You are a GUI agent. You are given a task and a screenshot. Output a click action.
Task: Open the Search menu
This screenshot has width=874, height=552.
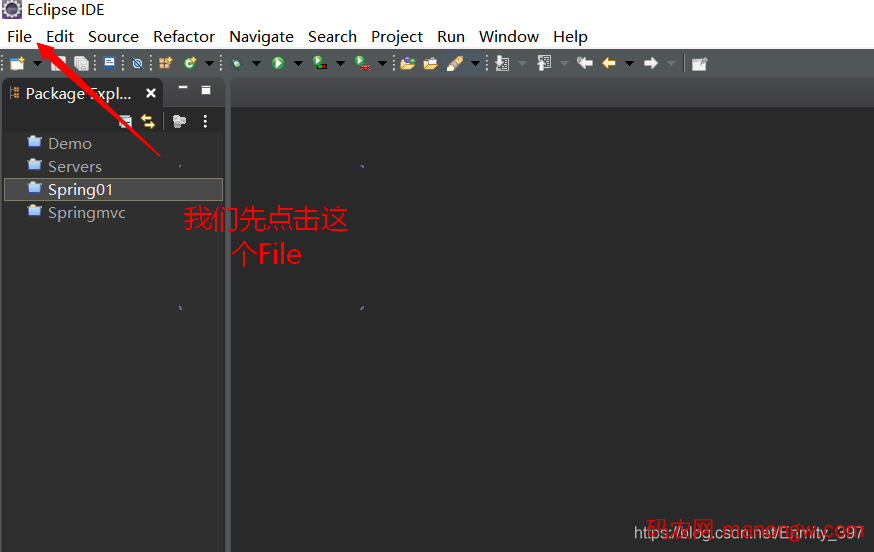pyautogui.click(x=332, y=37)
